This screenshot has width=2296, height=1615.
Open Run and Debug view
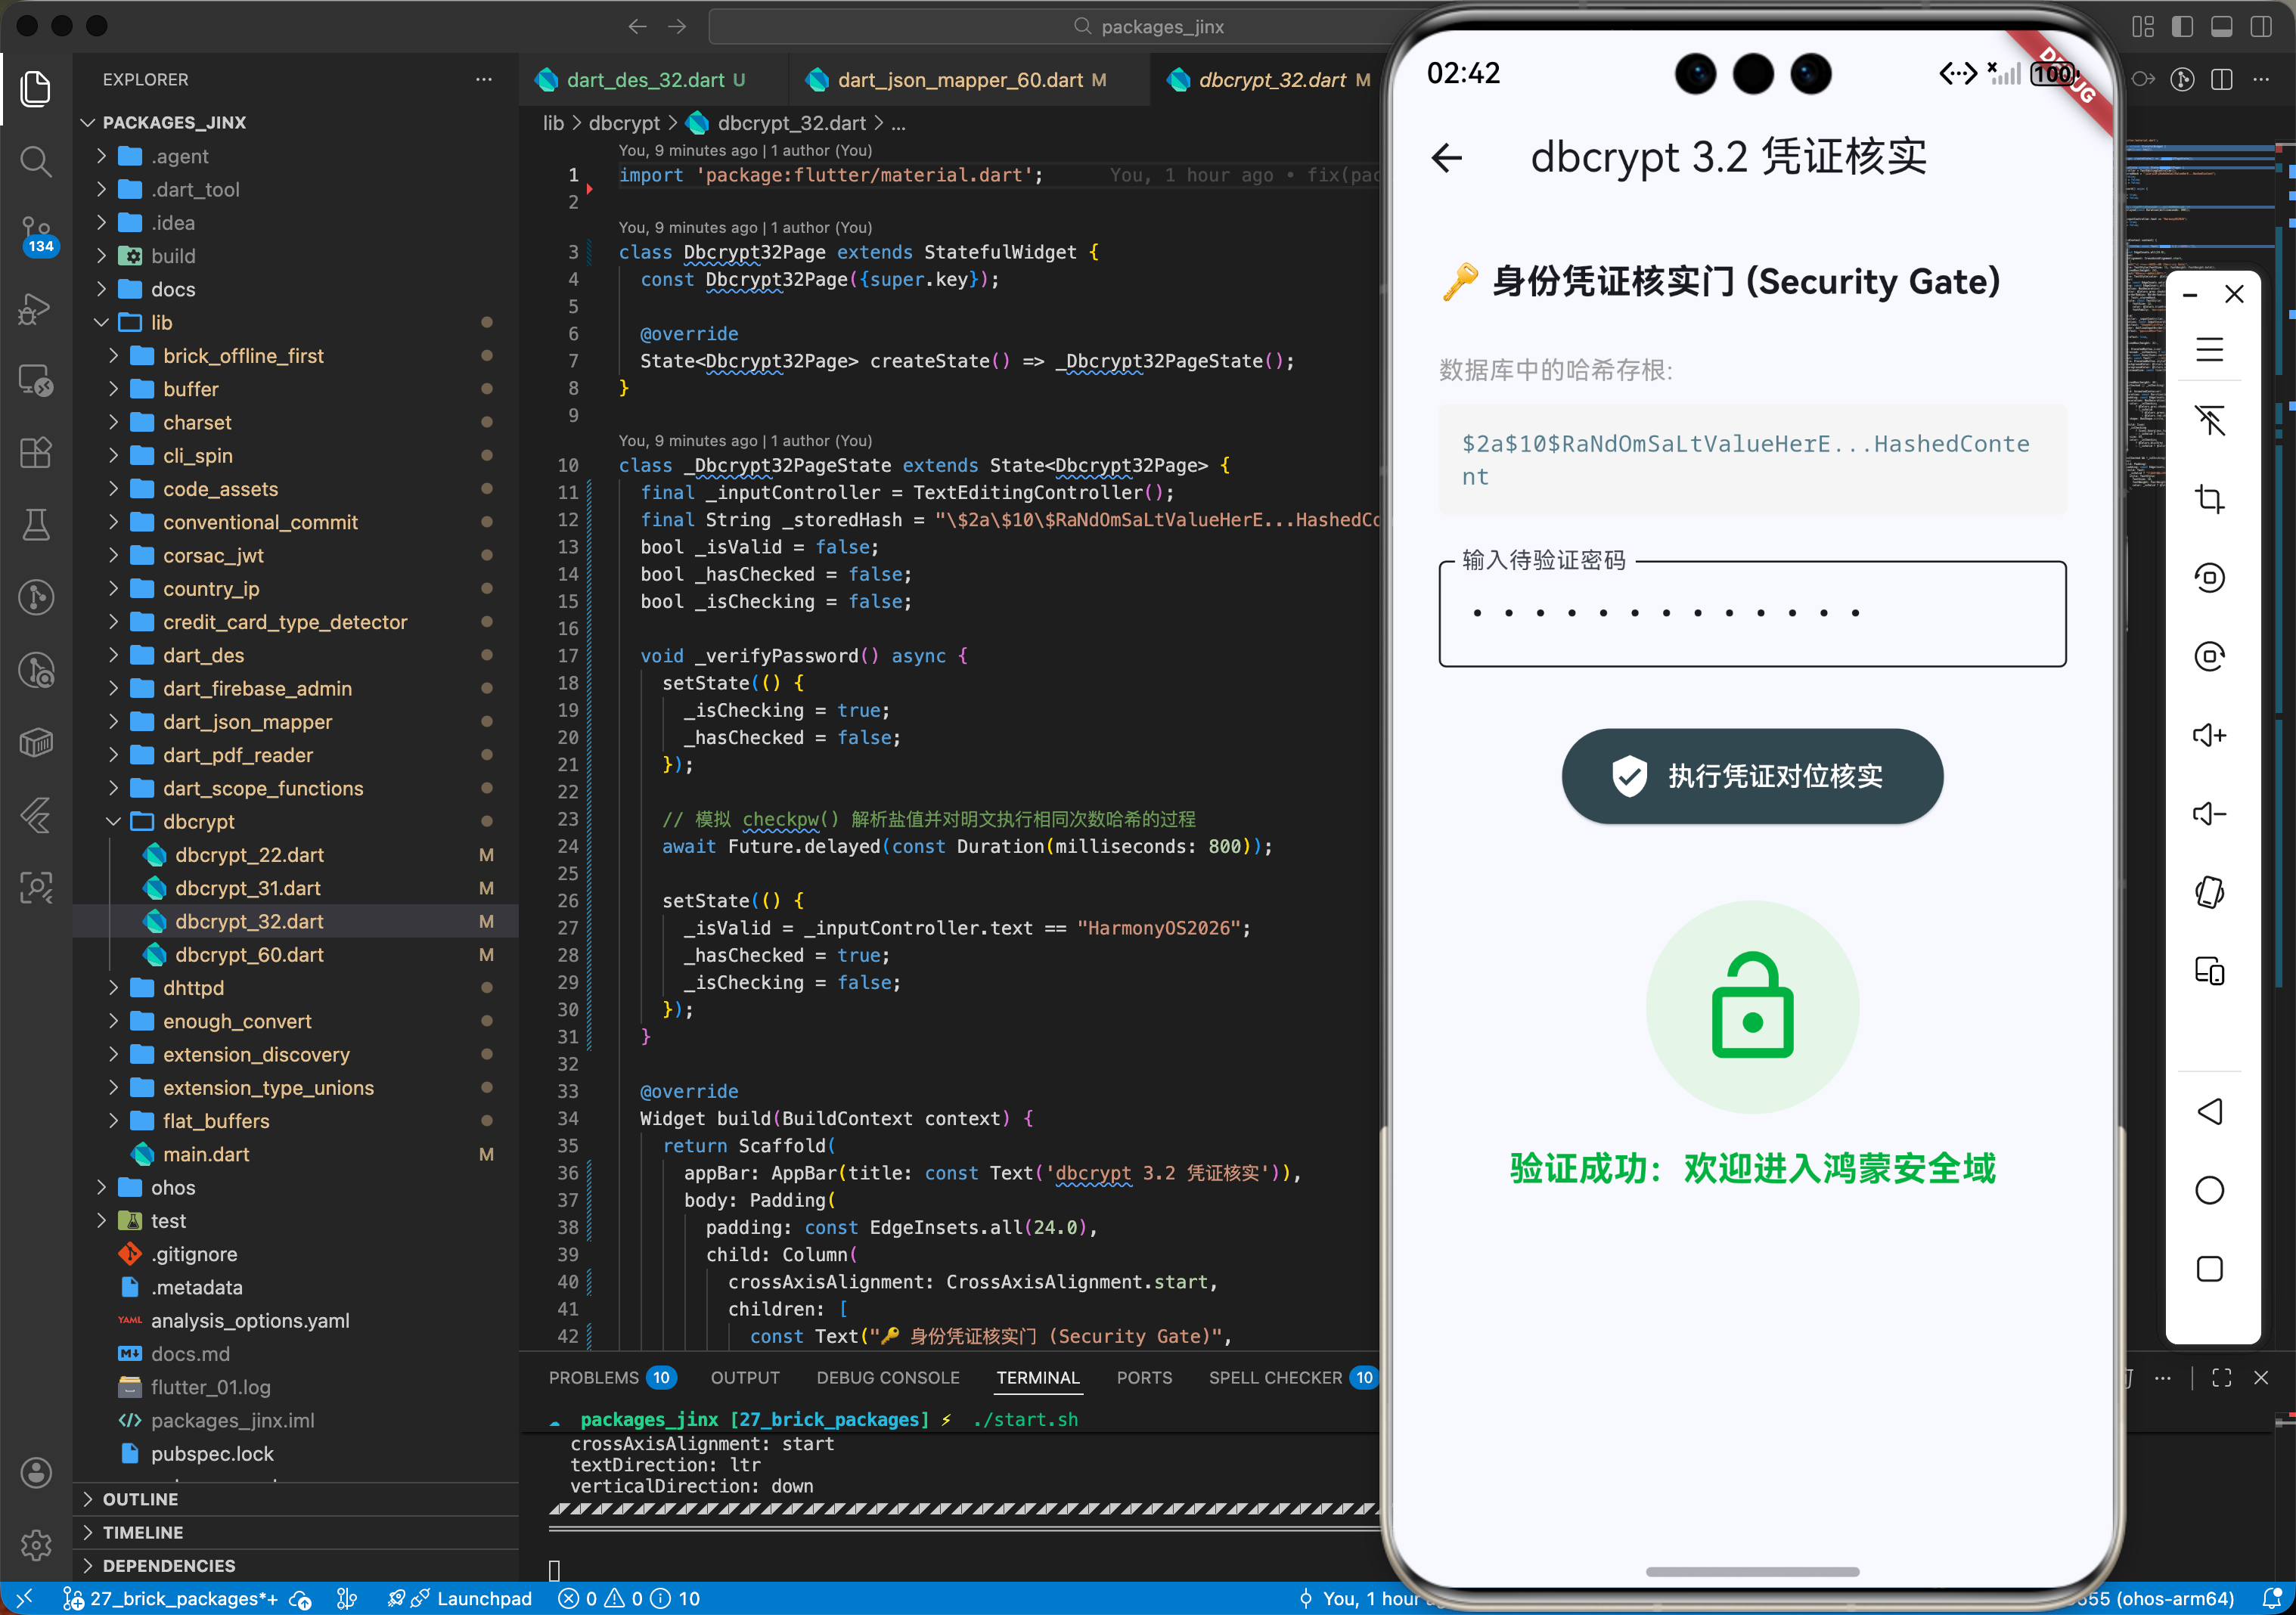click(x=36, y=308)
